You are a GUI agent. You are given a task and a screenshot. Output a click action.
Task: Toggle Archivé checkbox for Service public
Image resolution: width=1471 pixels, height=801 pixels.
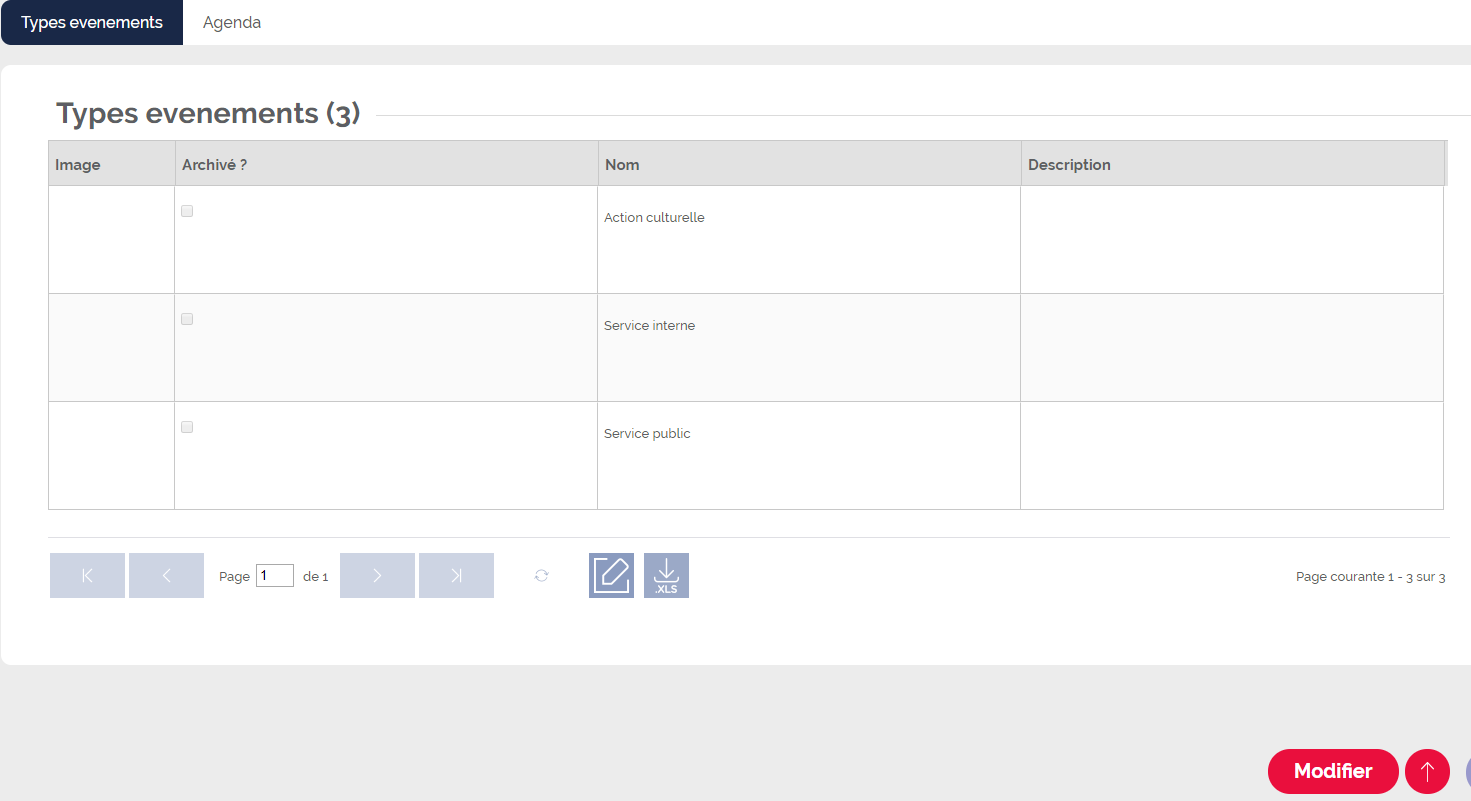click(187, 427)
